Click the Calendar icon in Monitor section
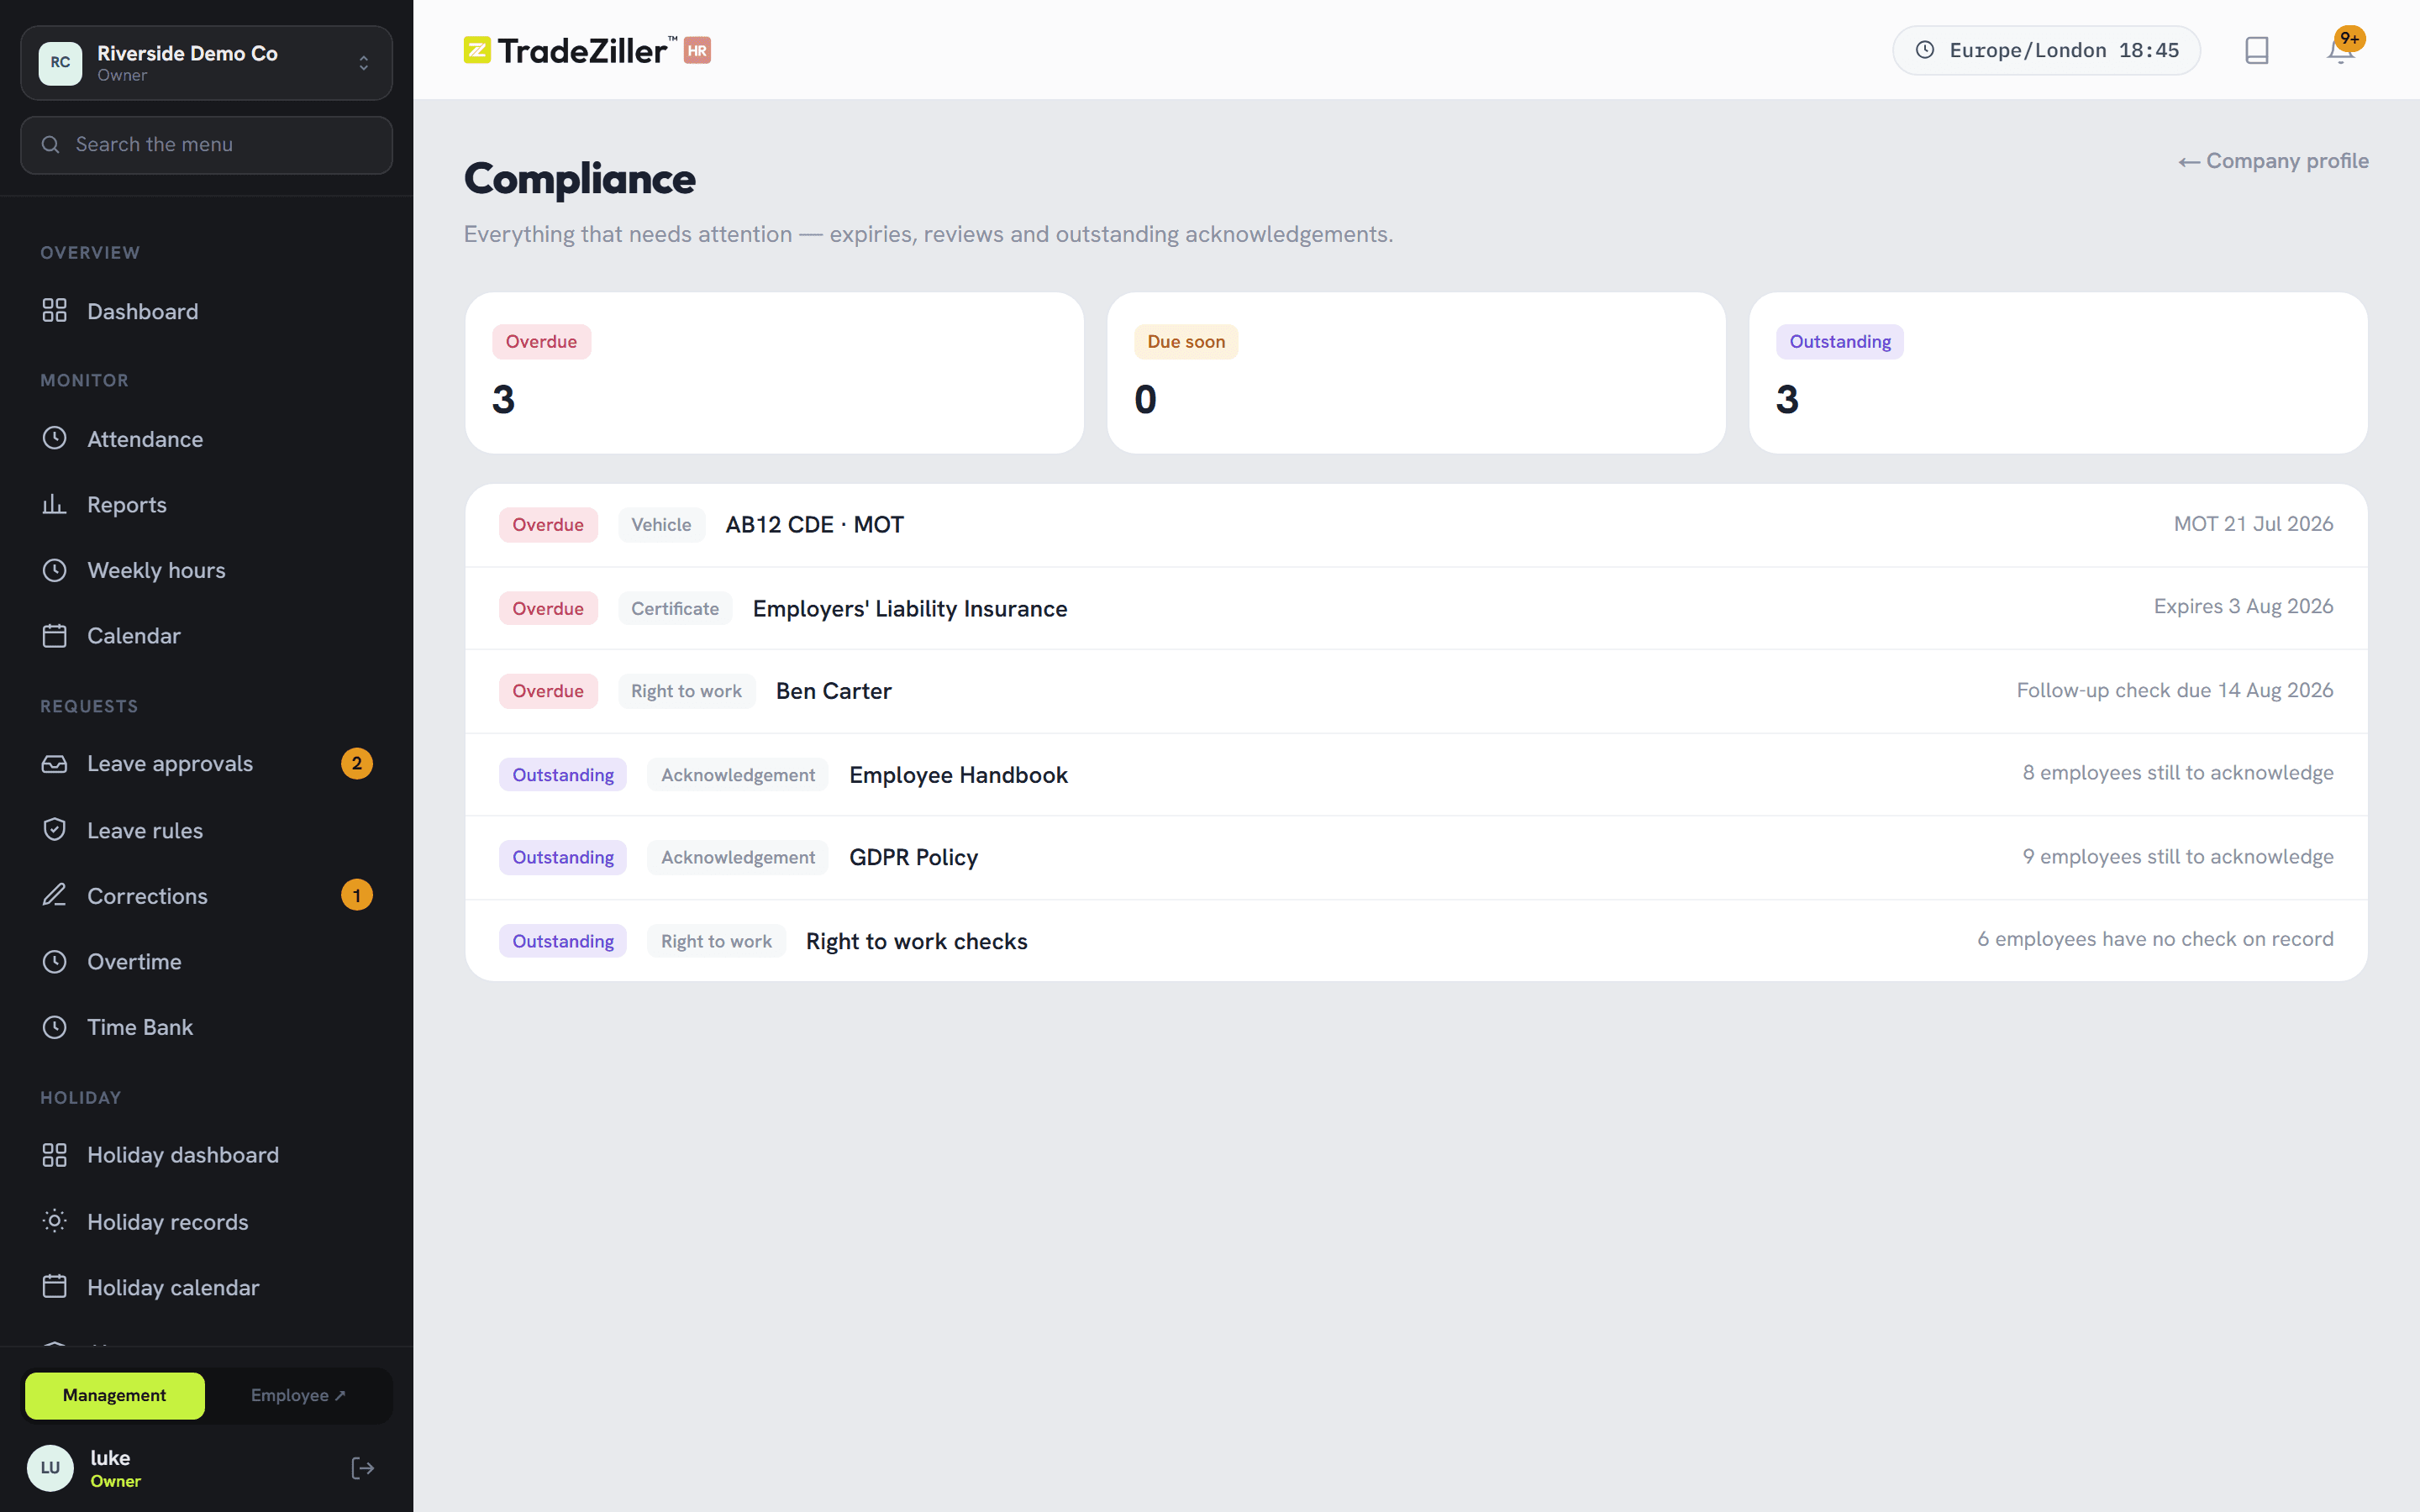 [x=55, y=635]
